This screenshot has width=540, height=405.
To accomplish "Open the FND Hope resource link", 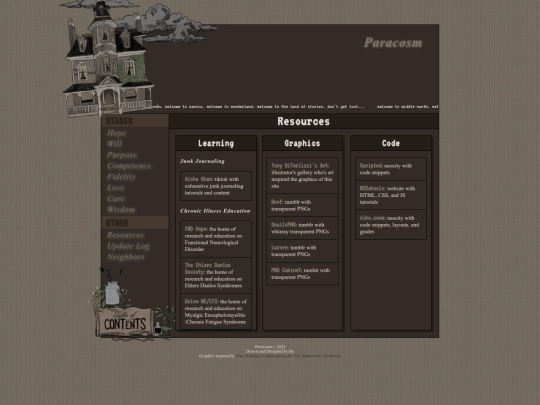I will tap(196, 229).
